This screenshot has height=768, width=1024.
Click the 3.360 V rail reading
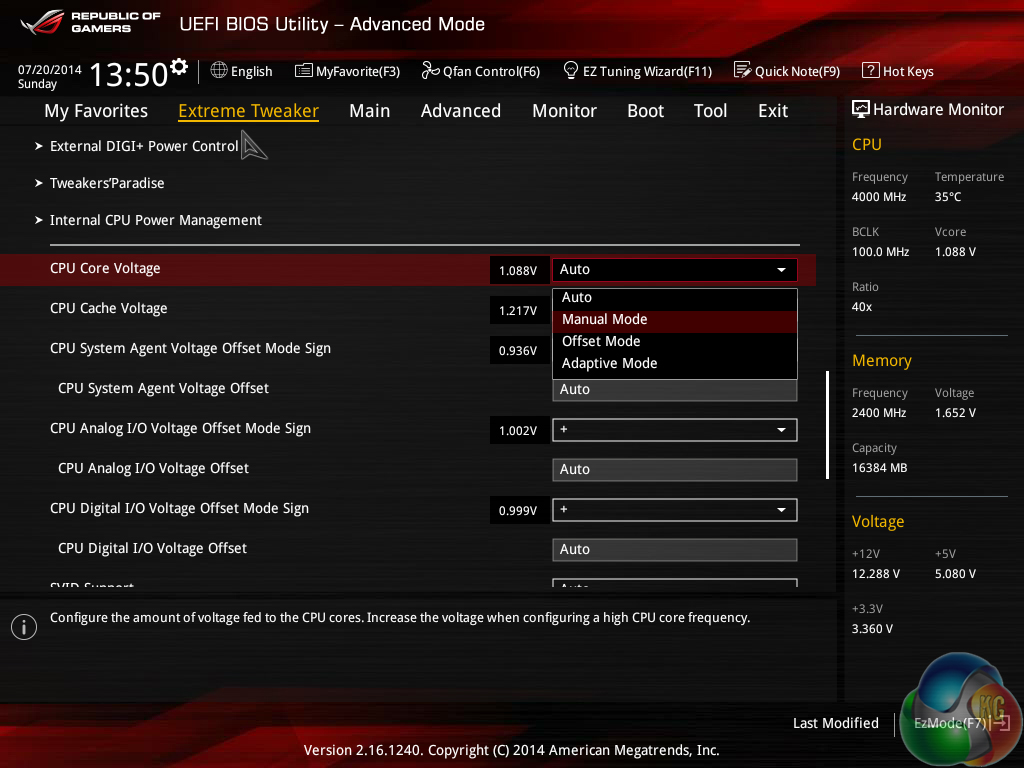872,629
